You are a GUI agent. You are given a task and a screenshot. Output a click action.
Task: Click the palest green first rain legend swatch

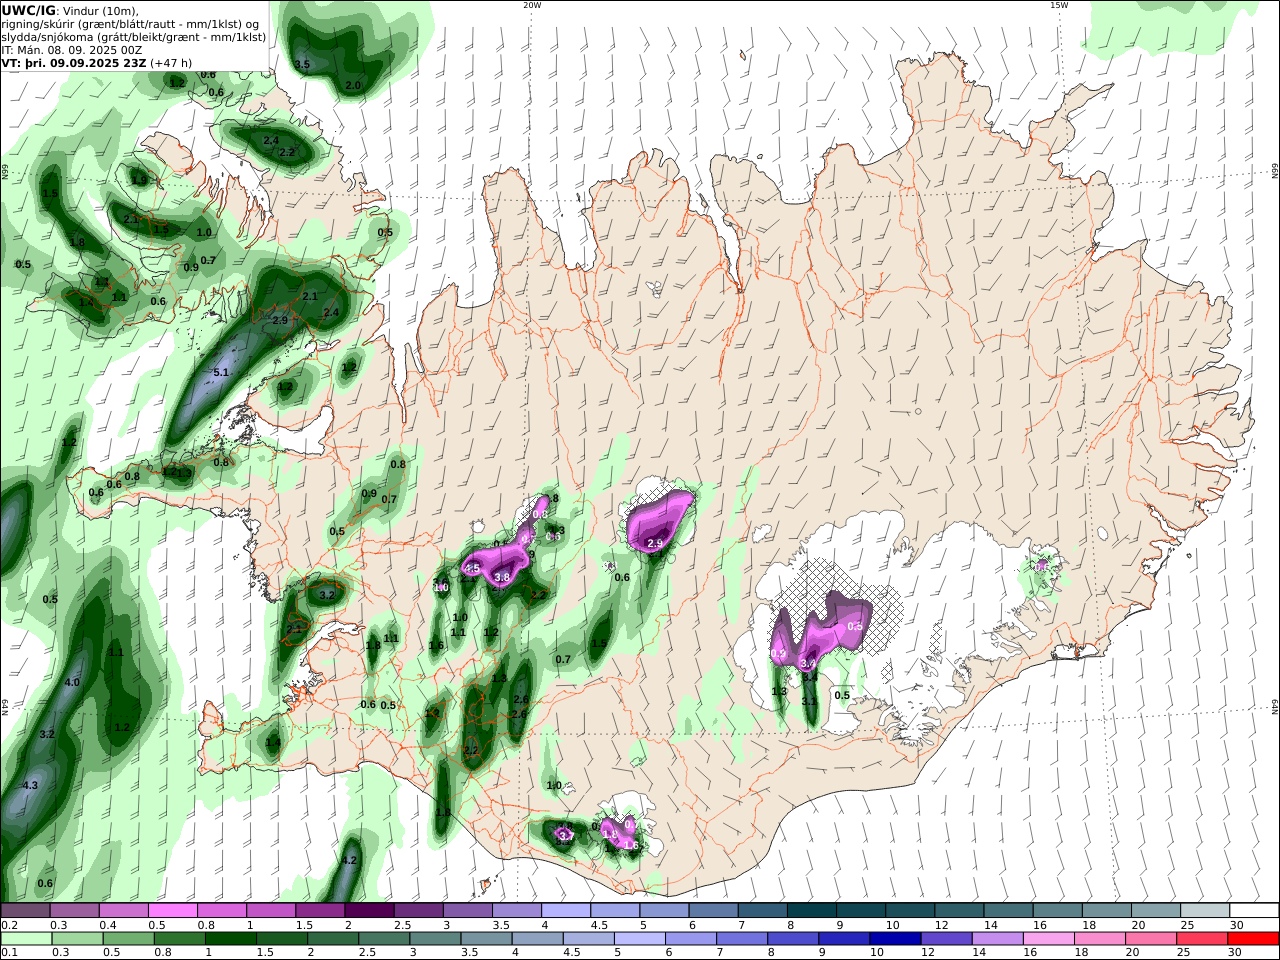tap(25, 939)
